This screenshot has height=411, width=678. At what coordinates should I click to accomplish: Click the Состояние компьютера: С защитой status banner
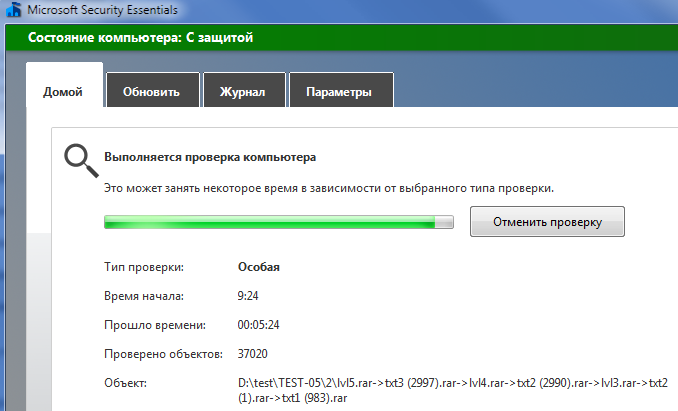click(342, 37)
